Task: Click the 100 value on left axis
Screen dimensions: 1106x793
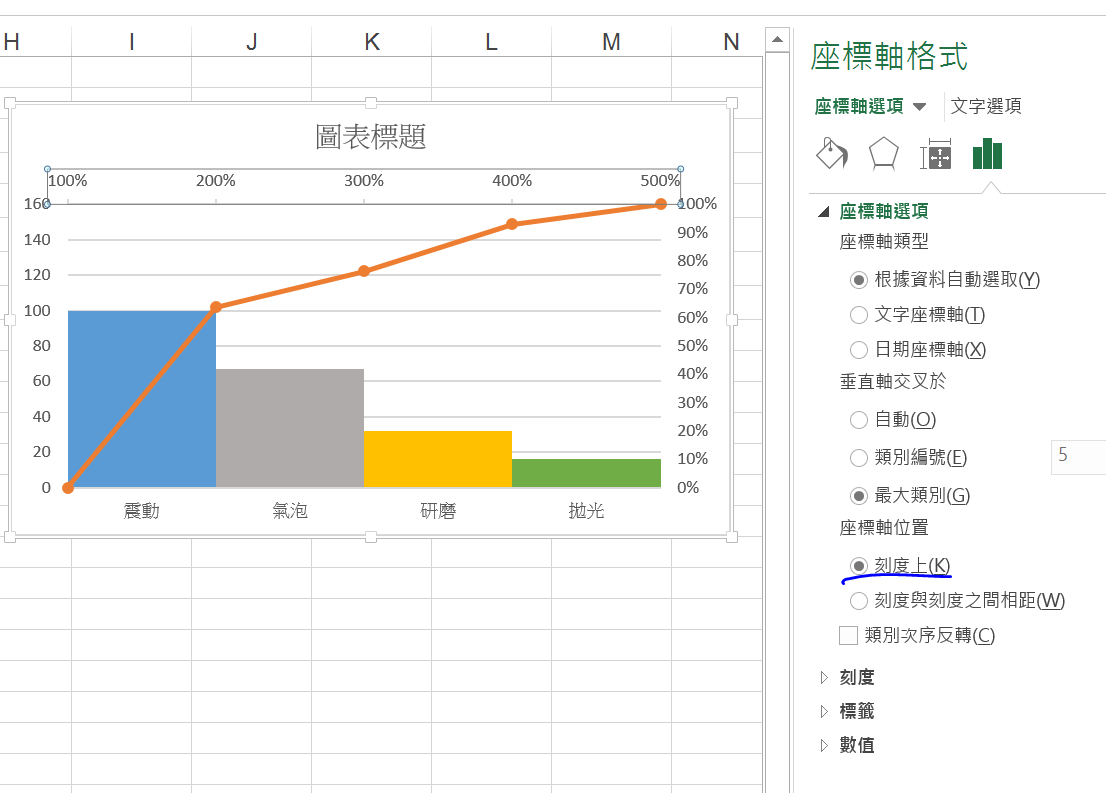Action: [37, 310]
